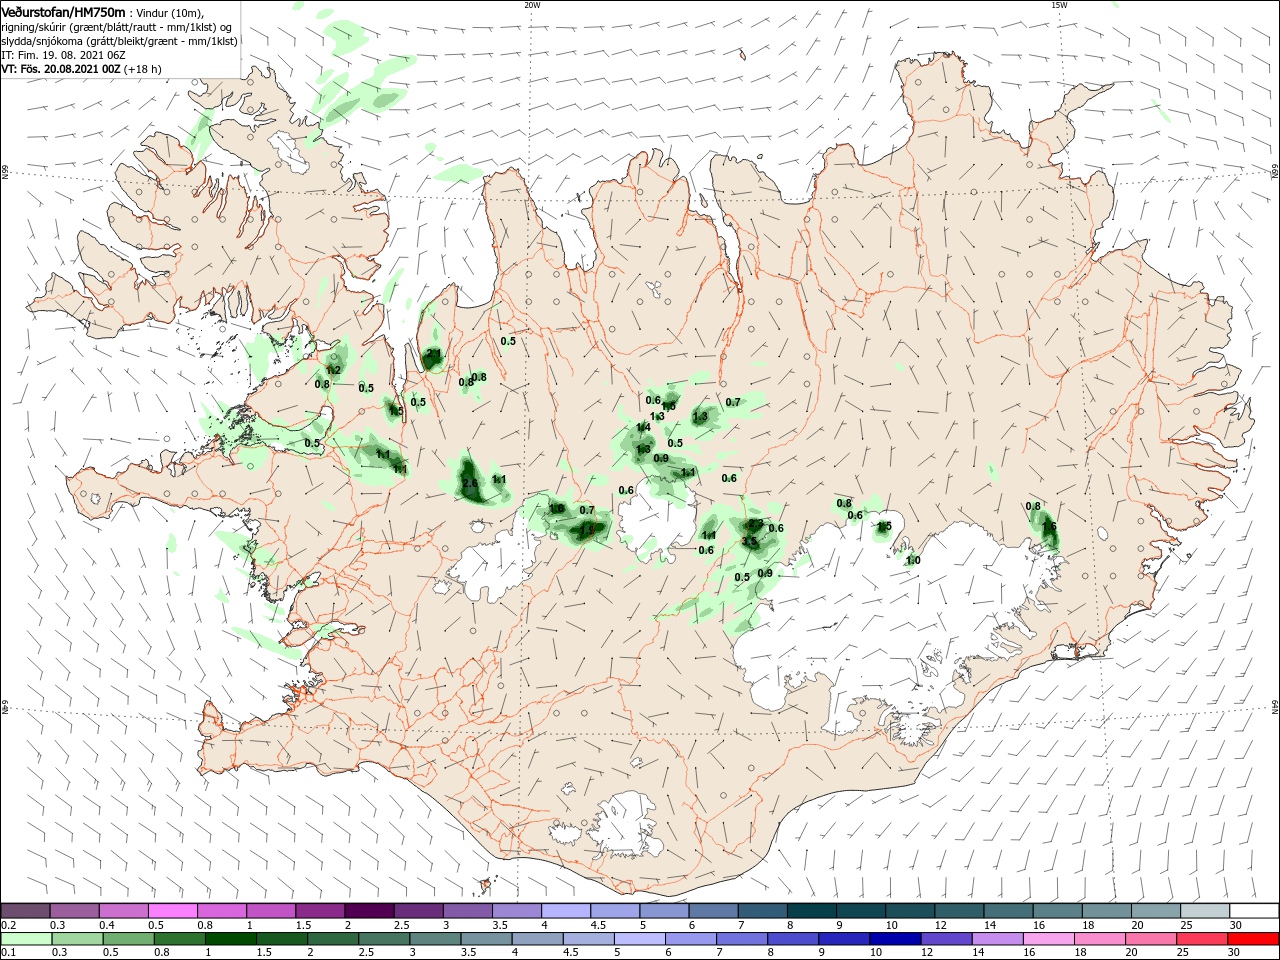Select the lilac swatch labeled 14 in rain legend

point(998,939)
